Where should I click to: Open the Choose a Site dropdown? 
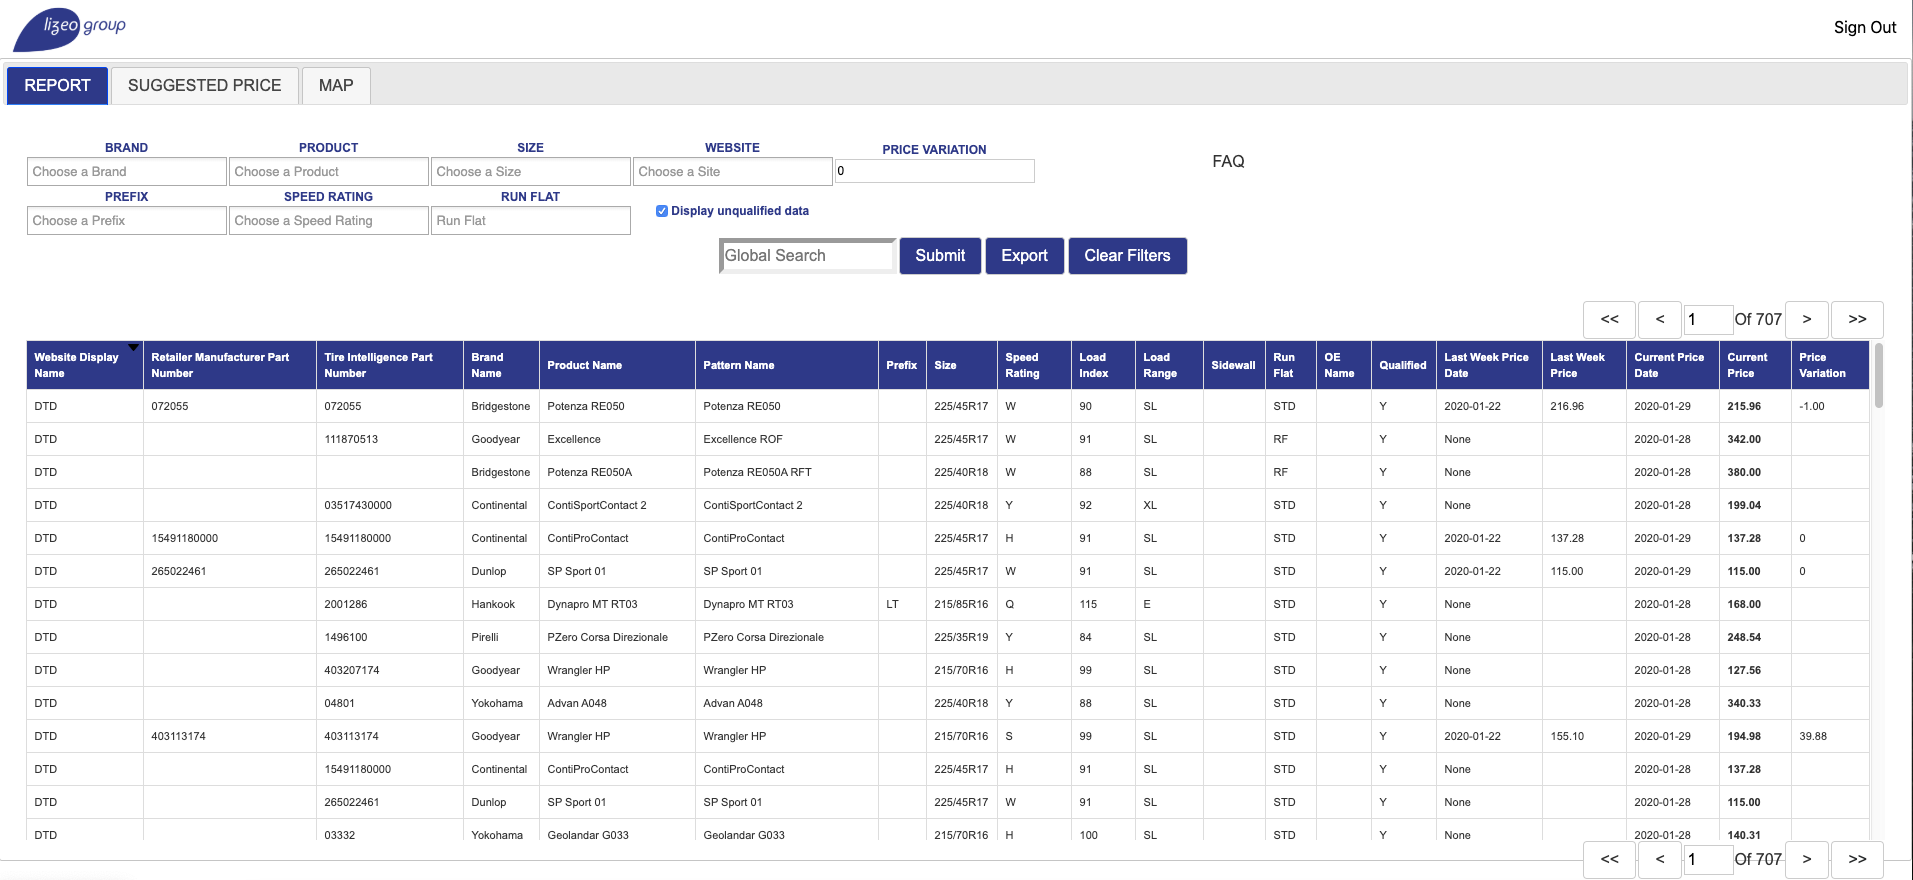coord(733,172)
